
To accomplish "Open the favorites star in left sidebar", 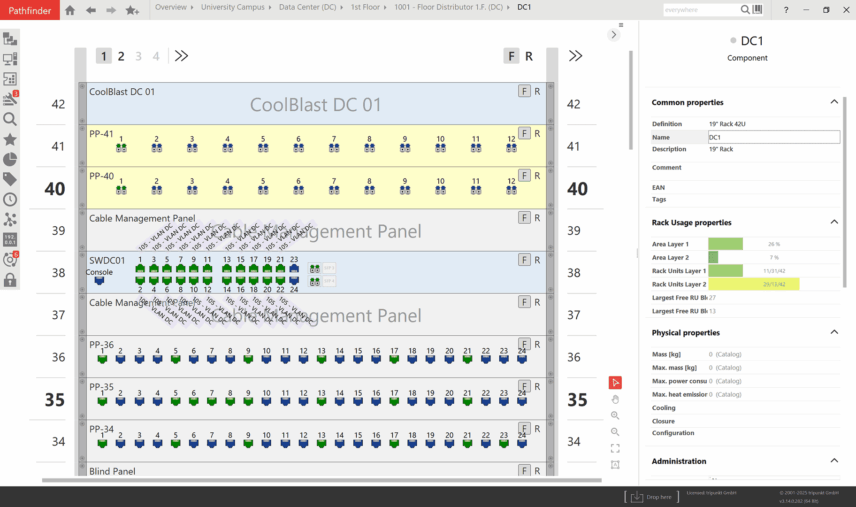I will (10, 139).
